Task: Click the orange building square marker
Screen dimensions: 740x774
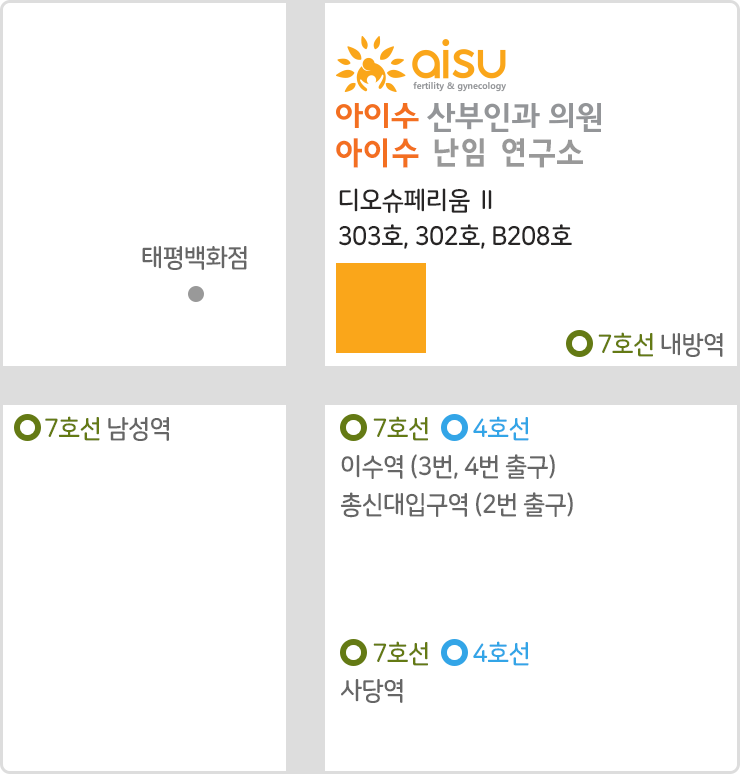Action: (381, 308)
